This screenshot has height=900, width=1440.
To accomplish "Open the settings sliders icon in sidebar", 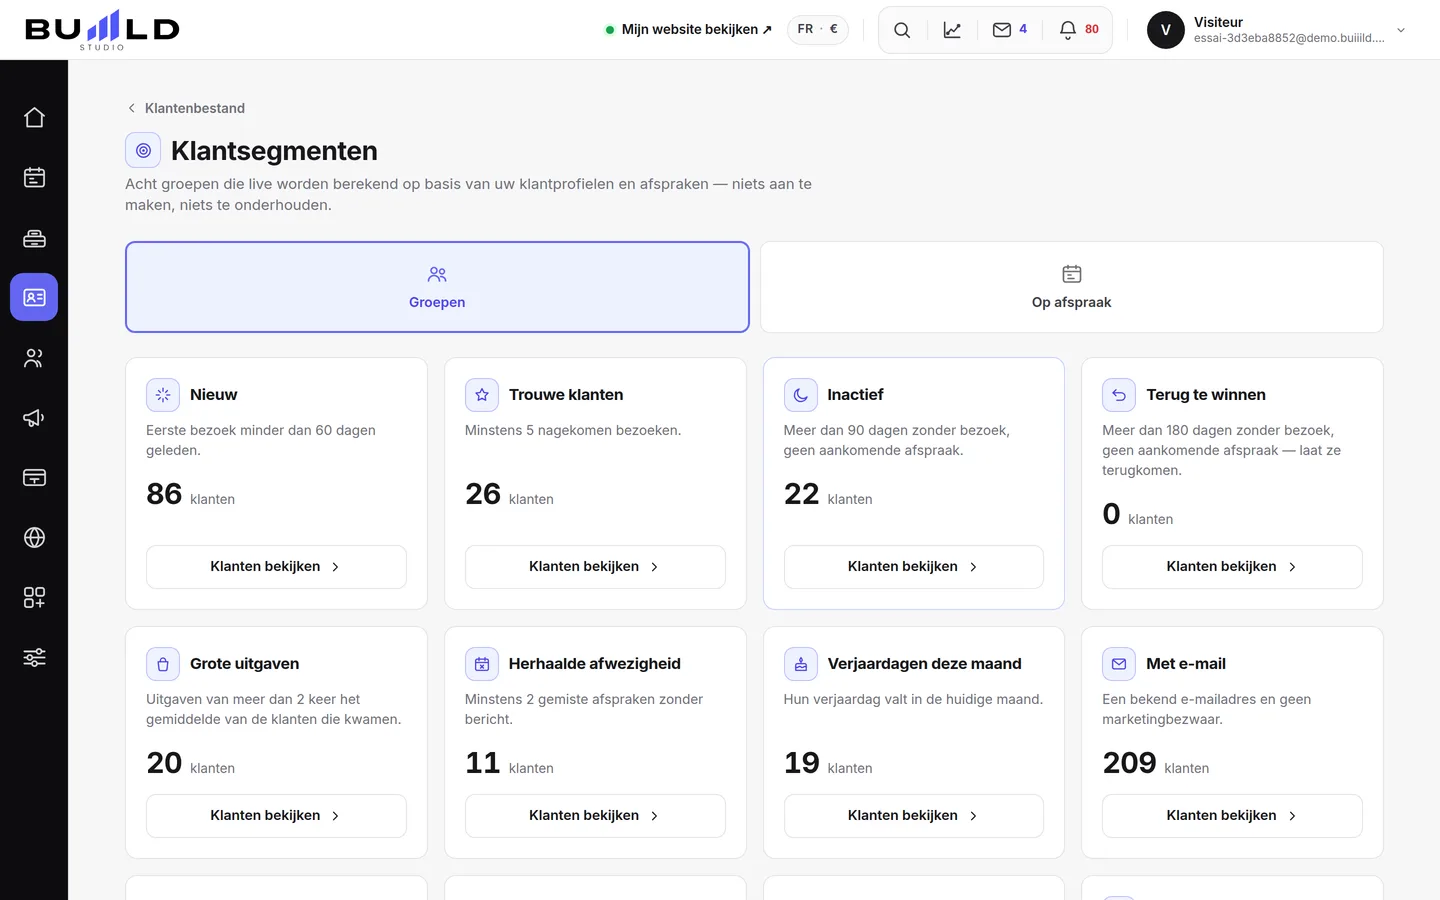I will click(34, 658).
